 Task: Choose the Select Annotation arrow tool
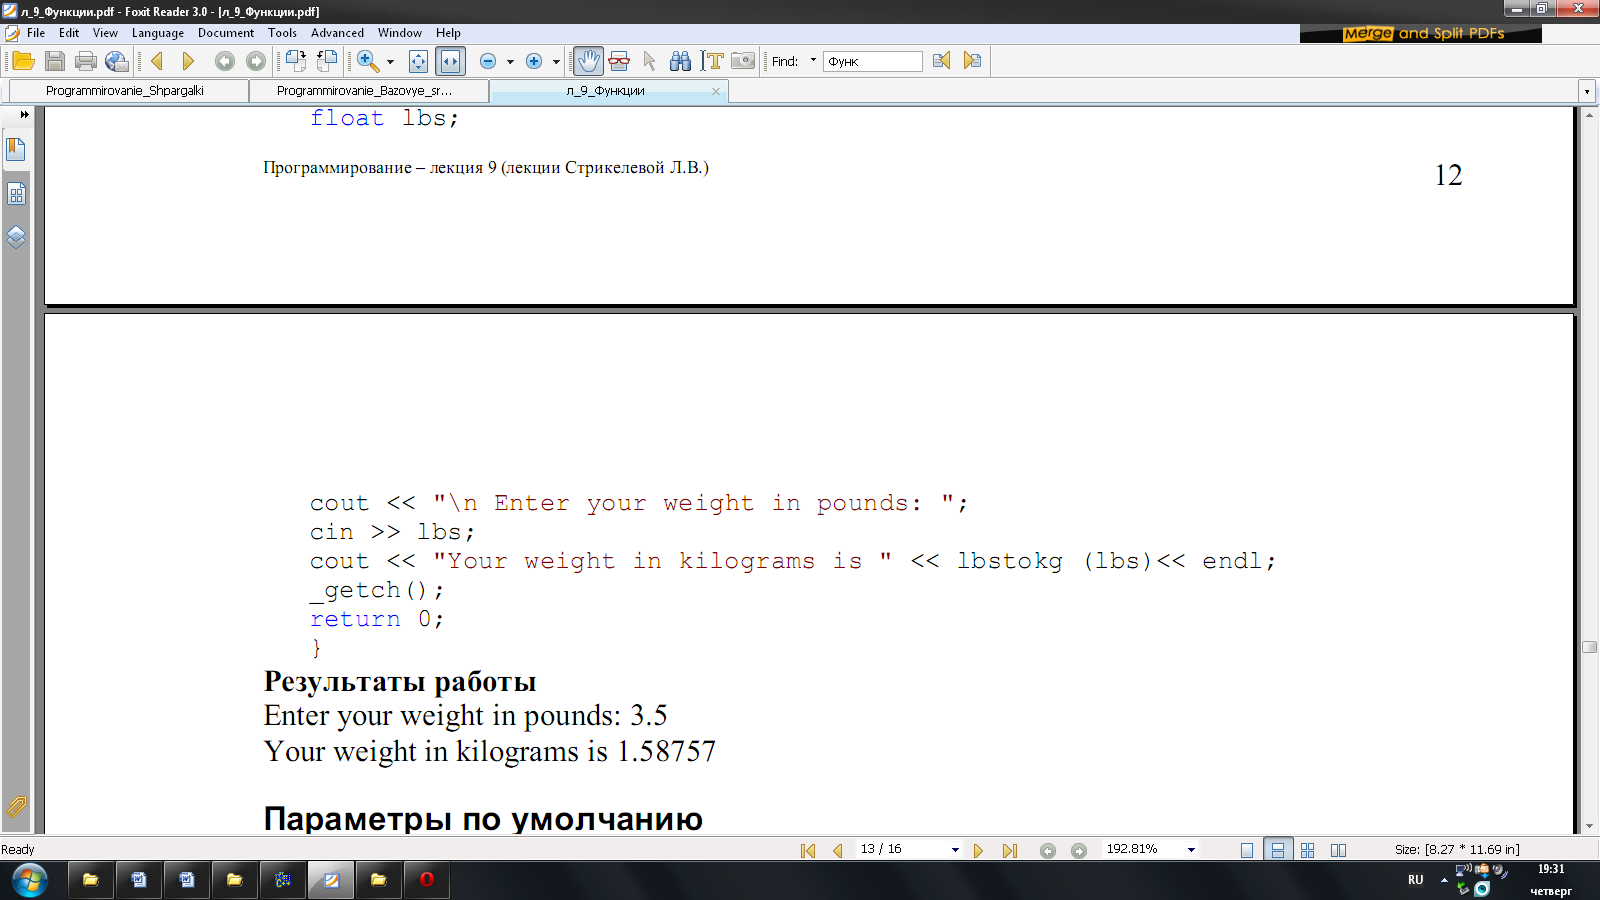[x=650, y=61]
